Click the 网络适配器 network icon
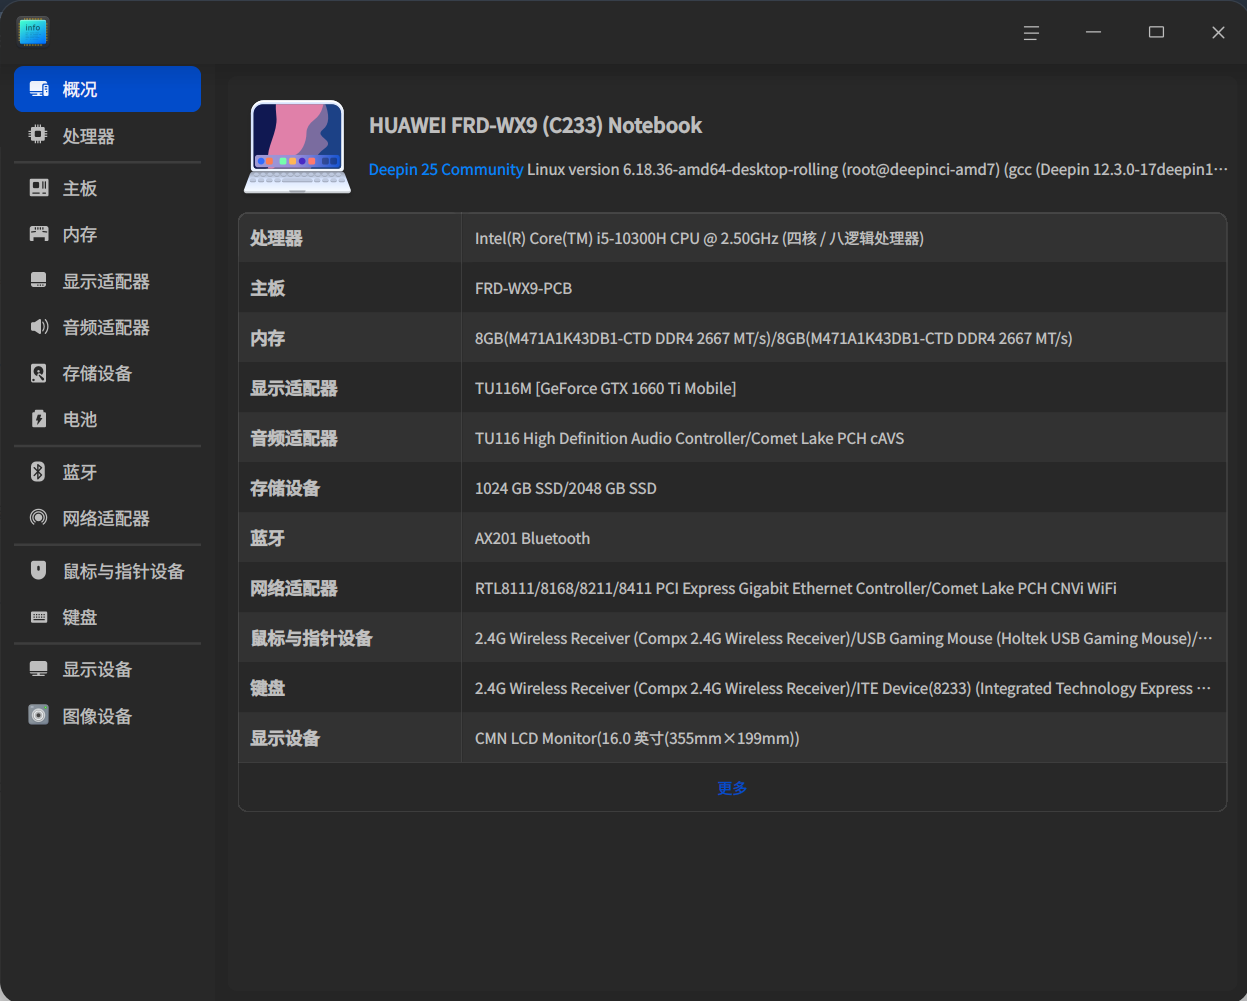Screen dimensions: 1247x1001 click(39, 518)
